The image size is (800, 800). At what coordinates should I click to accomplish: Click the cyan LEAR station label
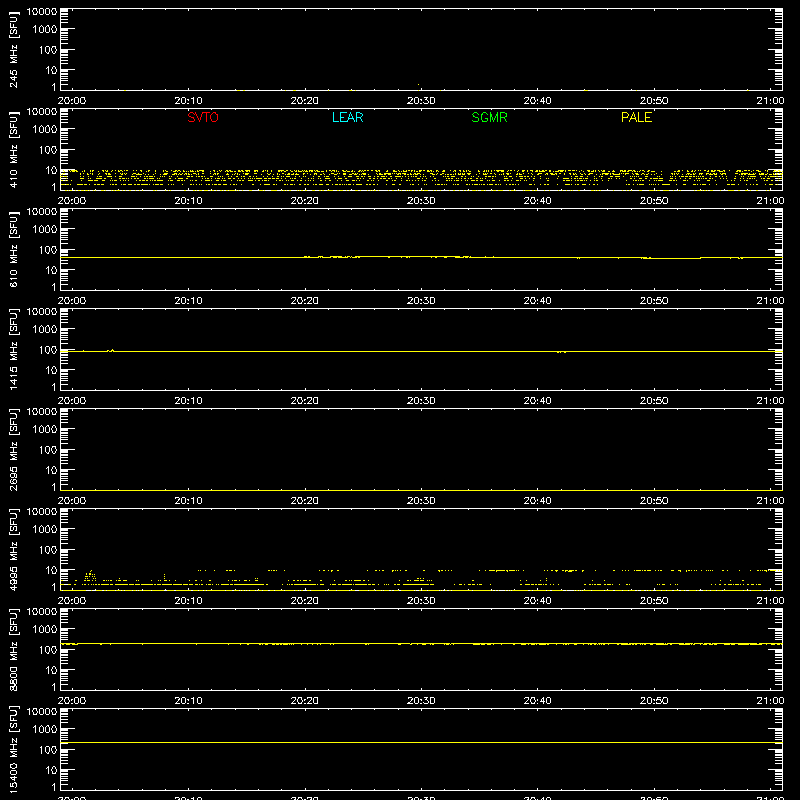[x=347, y=117]
